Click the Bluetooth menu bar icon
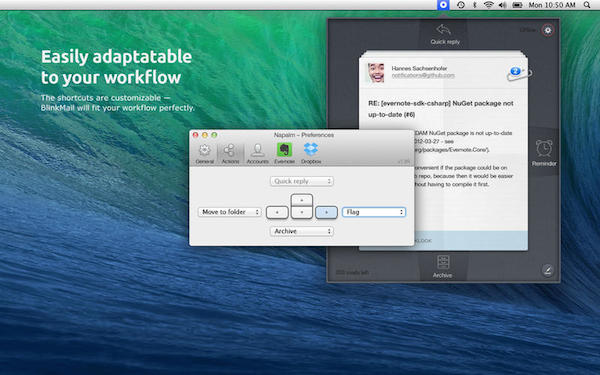The width and height of the screenshot is (600, 375). pyautogui.click(x=474, y=5)
